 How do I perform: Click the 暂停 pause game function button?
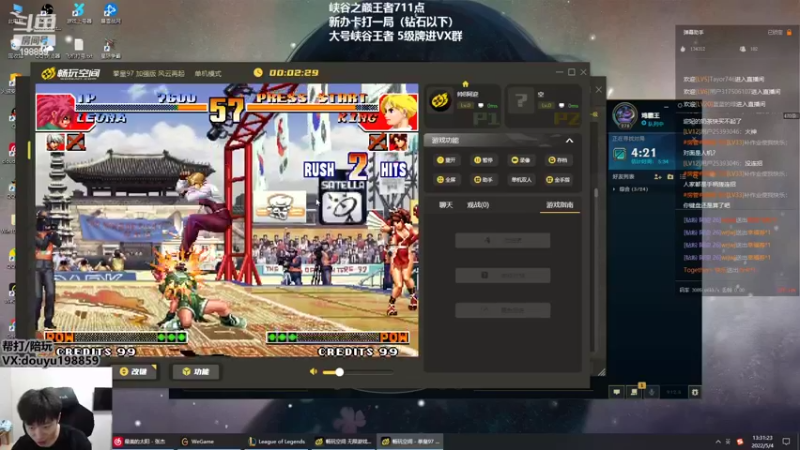tap(483, 160)
